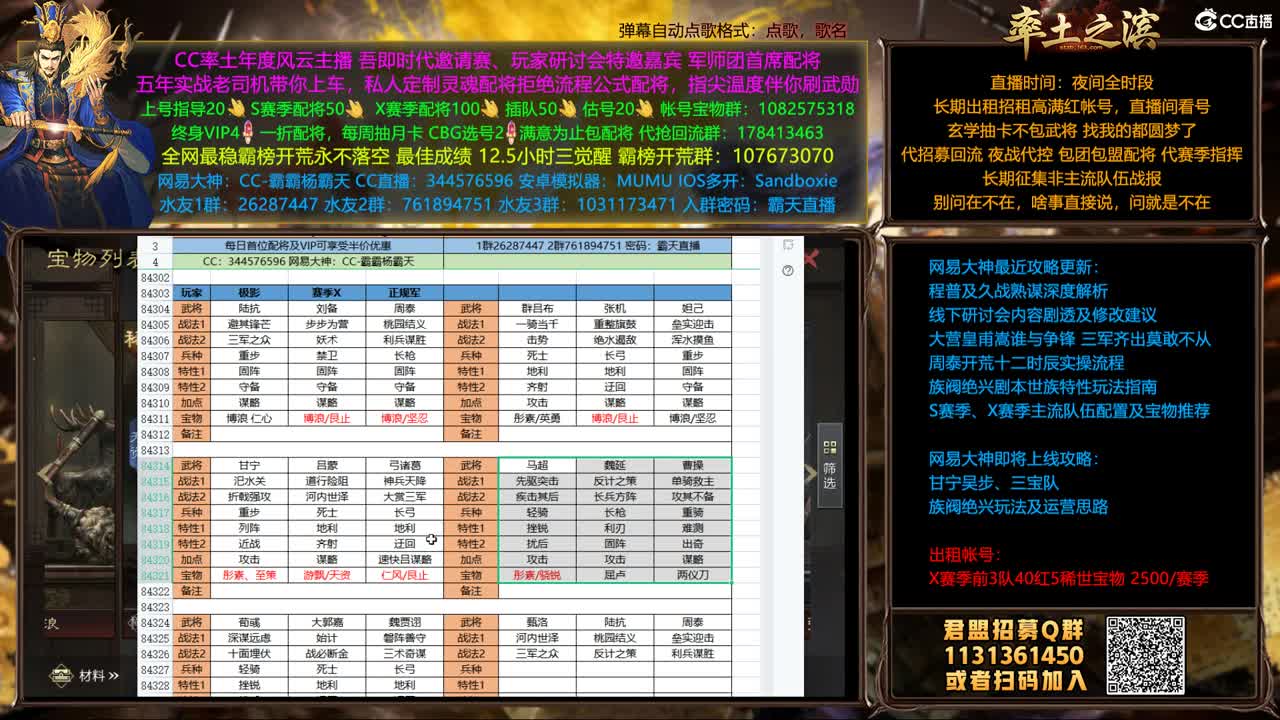Click cell 博浪 仁心

(x=249, y=419)
